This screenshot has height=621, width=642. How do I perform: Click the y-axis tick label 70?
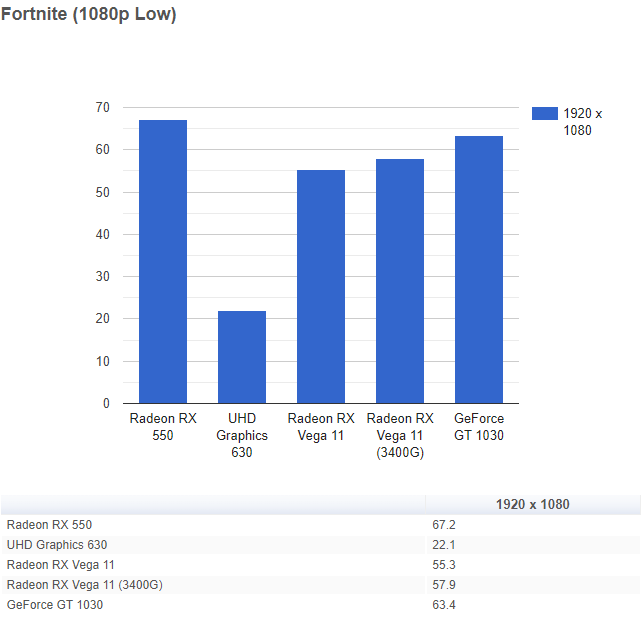[x=102, y=107]
